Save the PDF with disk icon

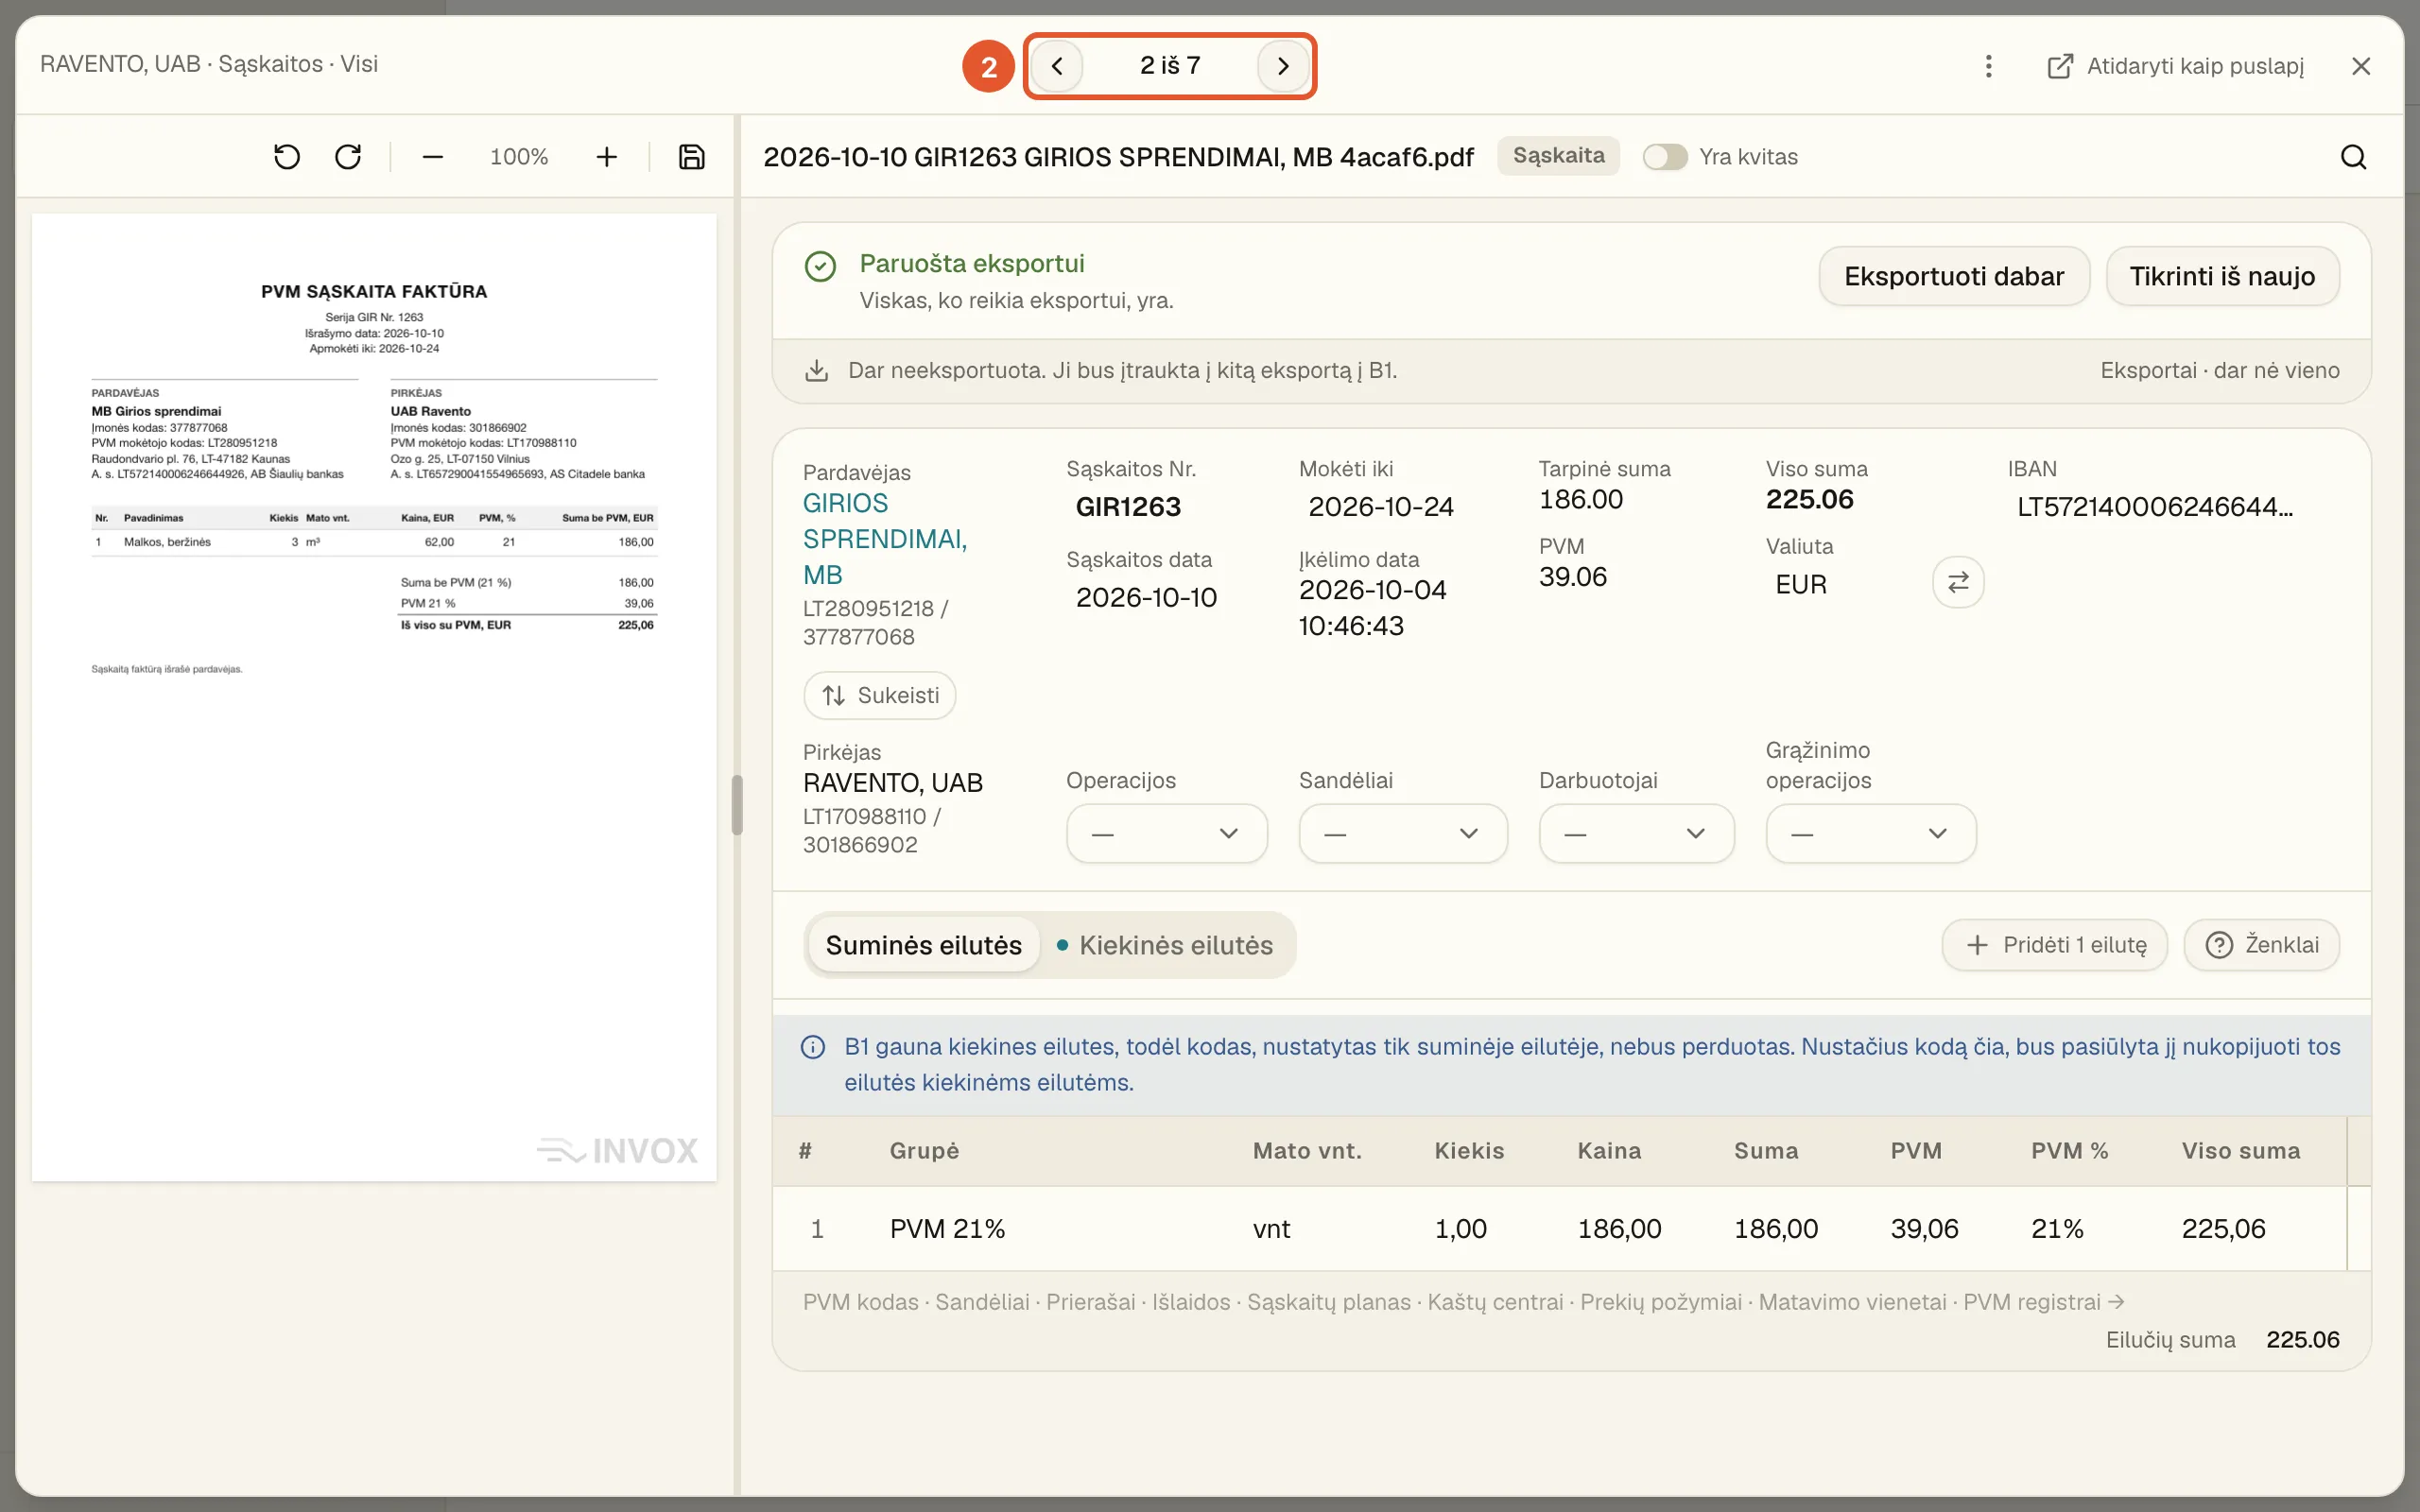692,157
